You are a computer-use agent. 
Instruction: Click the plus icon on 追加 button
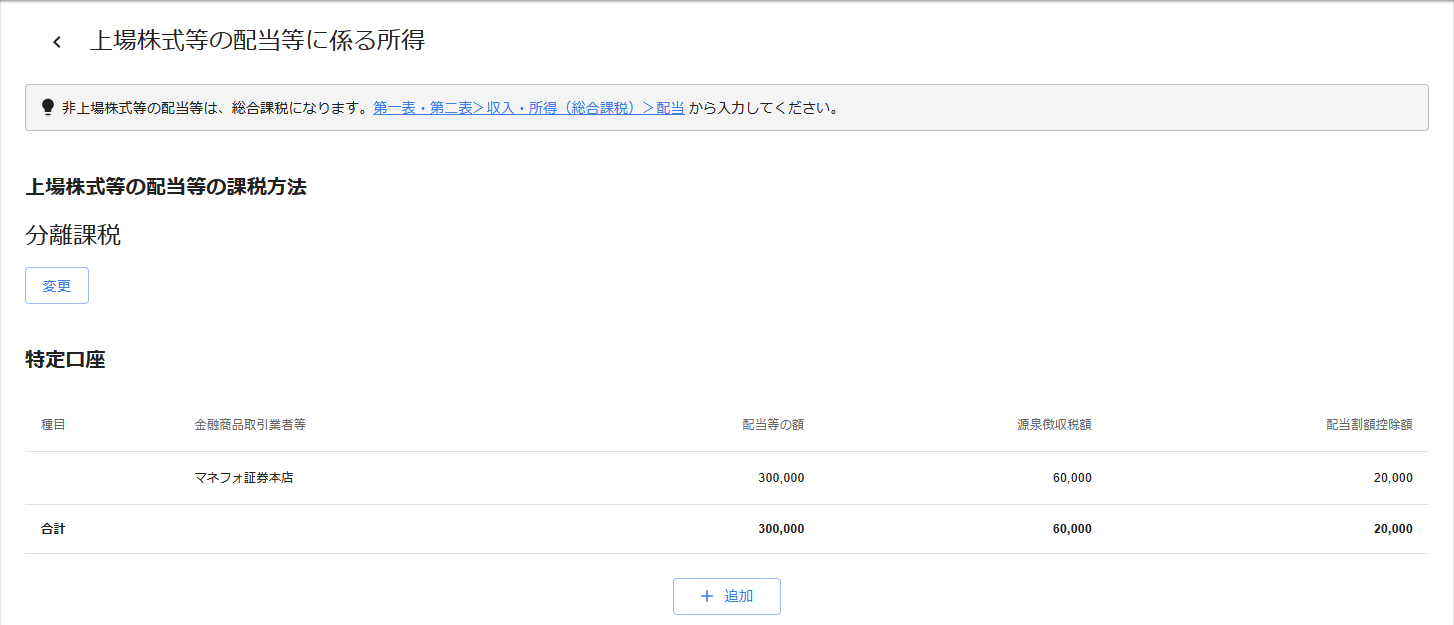tap(707, 596)
